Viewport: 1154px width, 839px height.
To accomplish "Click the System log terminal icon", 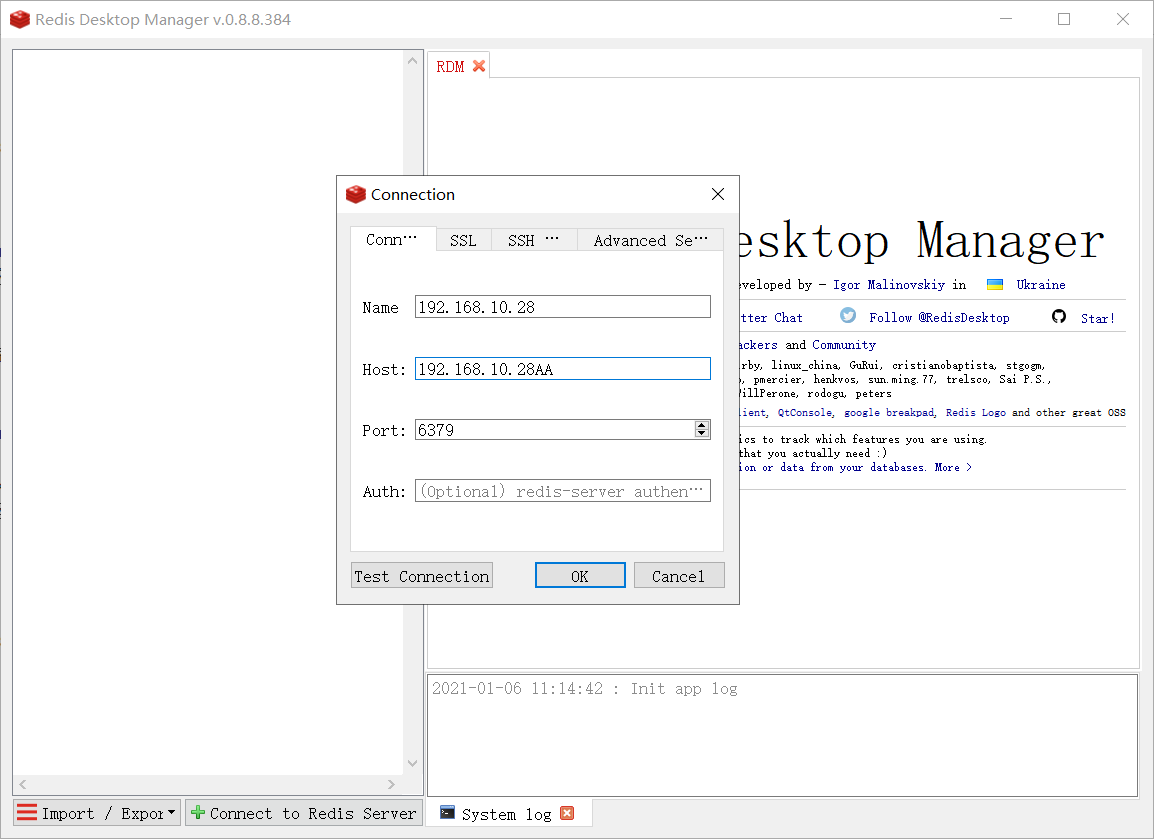I will pos(447,813).
